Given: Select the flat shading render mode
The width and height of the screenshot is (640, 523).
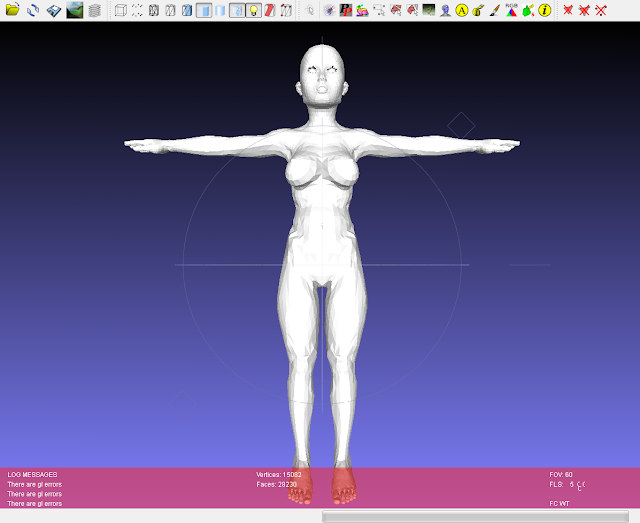Looking at the screenshot, I should coord(204,10).
